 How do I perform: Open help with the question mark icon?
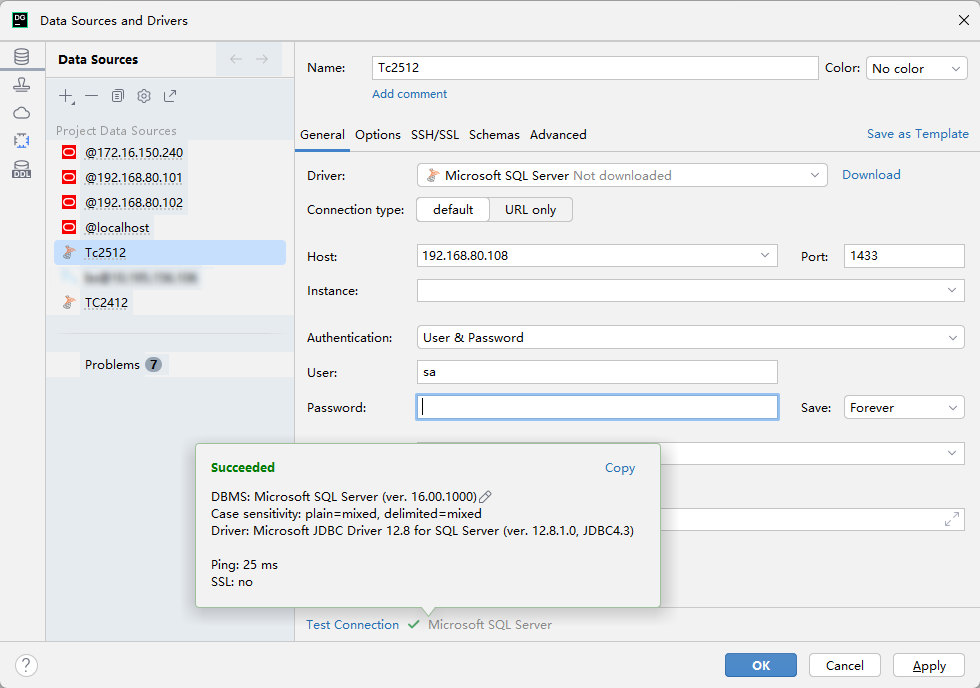(x=26, y=666)
